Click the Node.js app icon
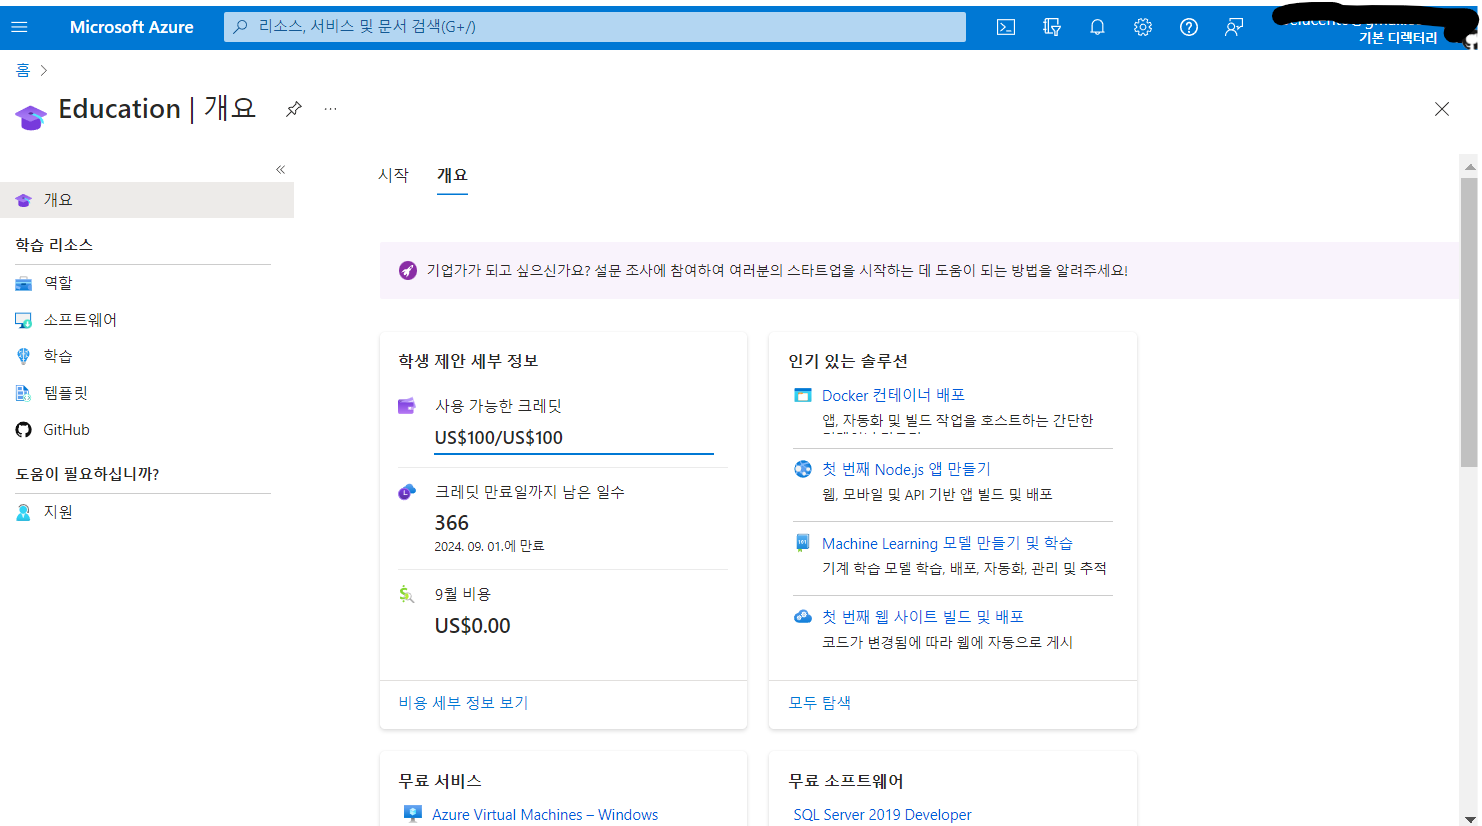This screenshot has height=826, width=1482. point(803,469)
